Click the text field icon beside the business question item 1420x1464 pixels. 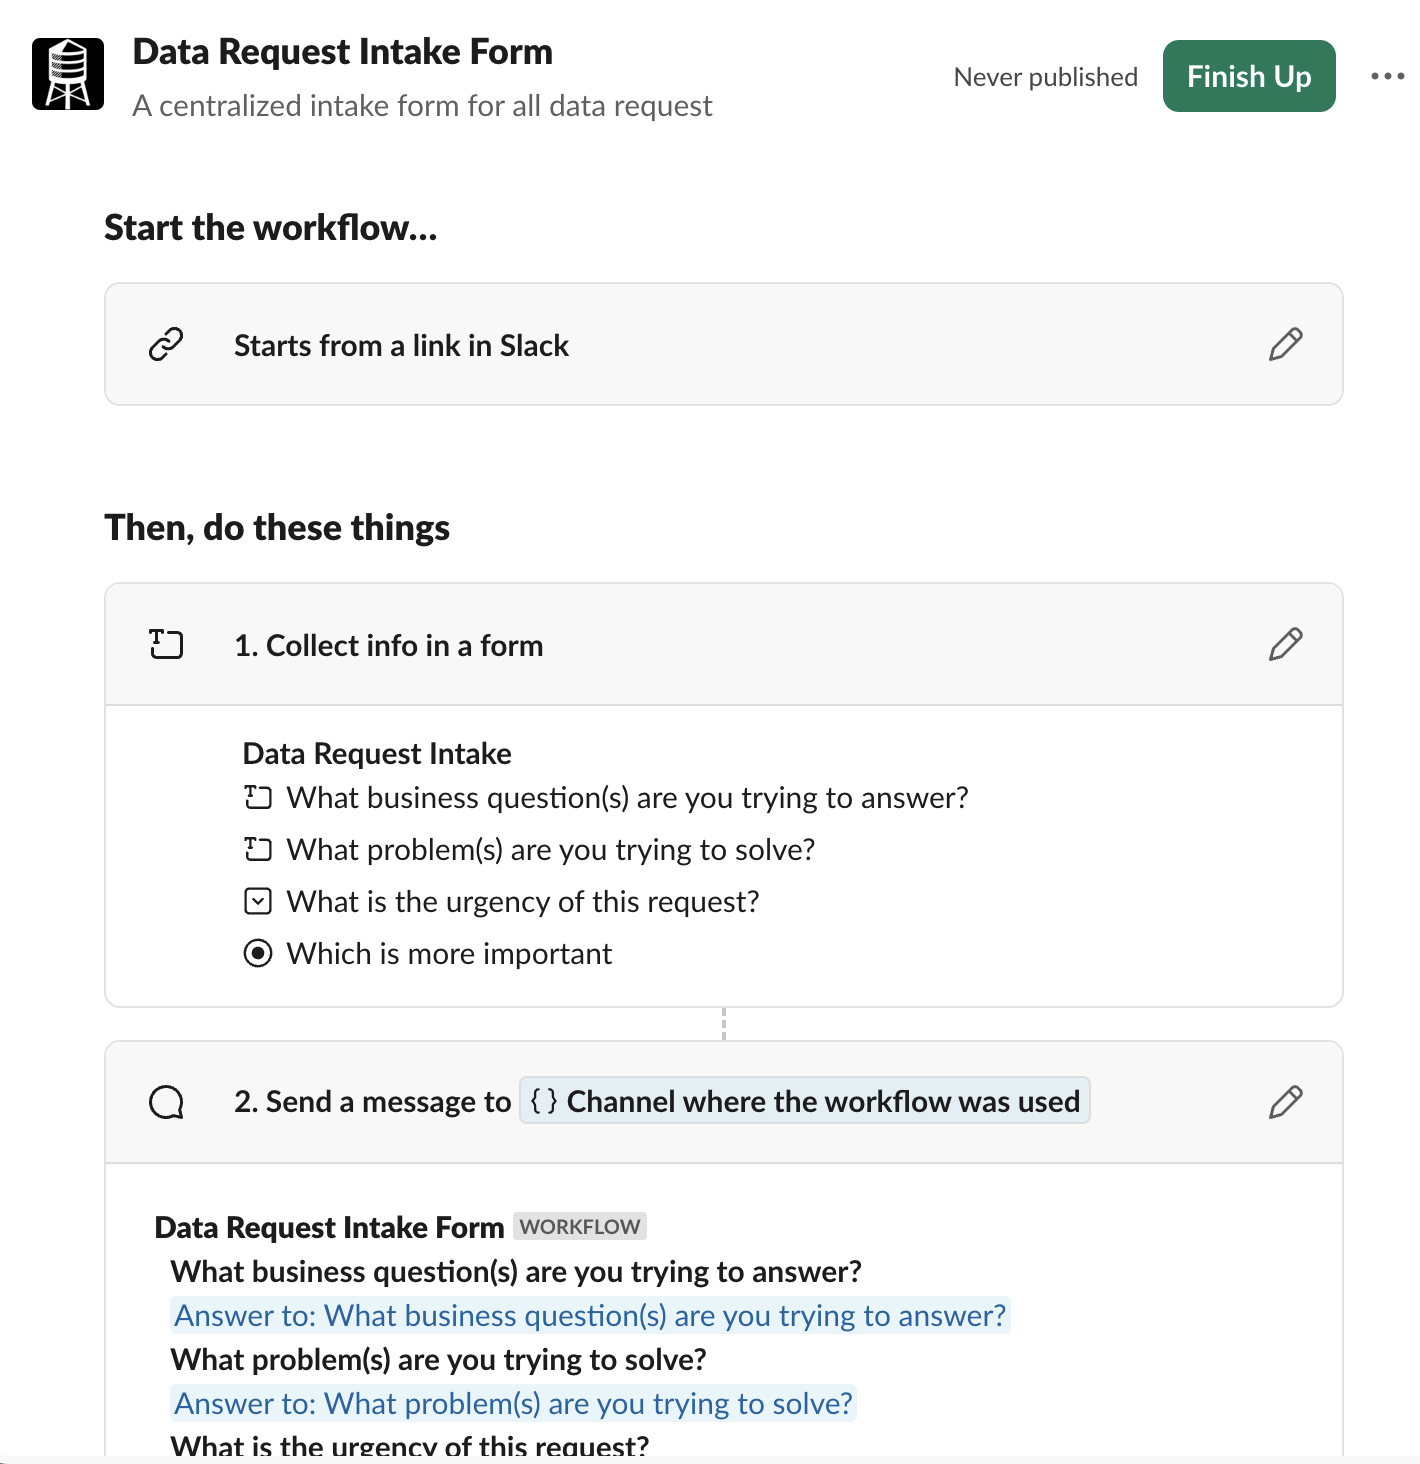click(258, 797)
